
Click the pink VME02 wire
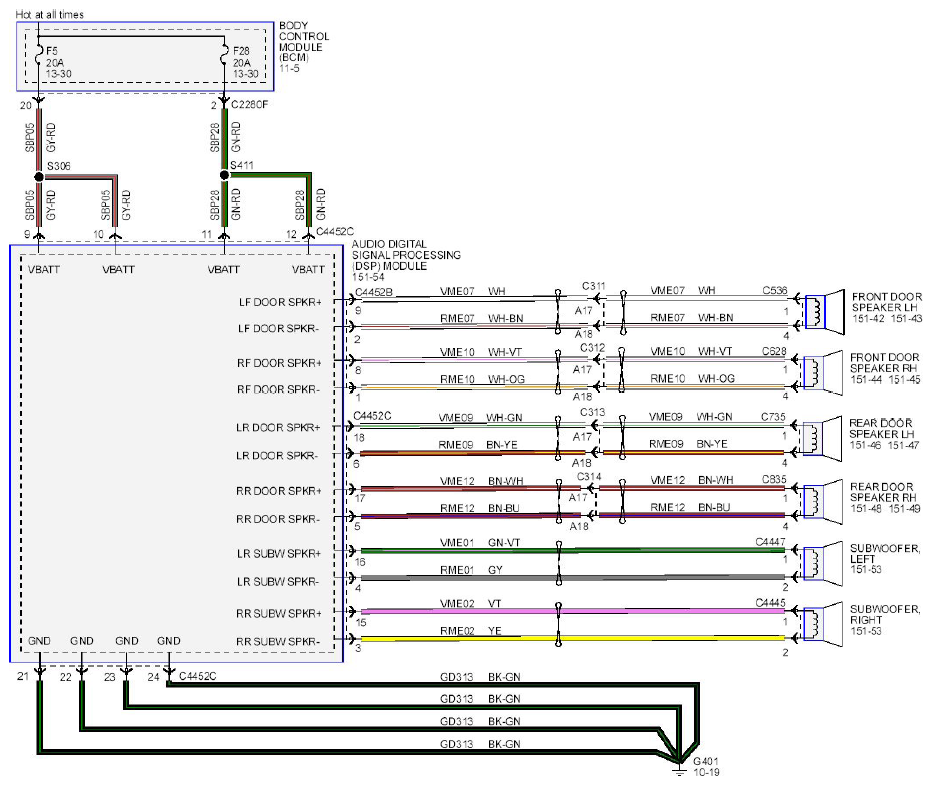572,611
